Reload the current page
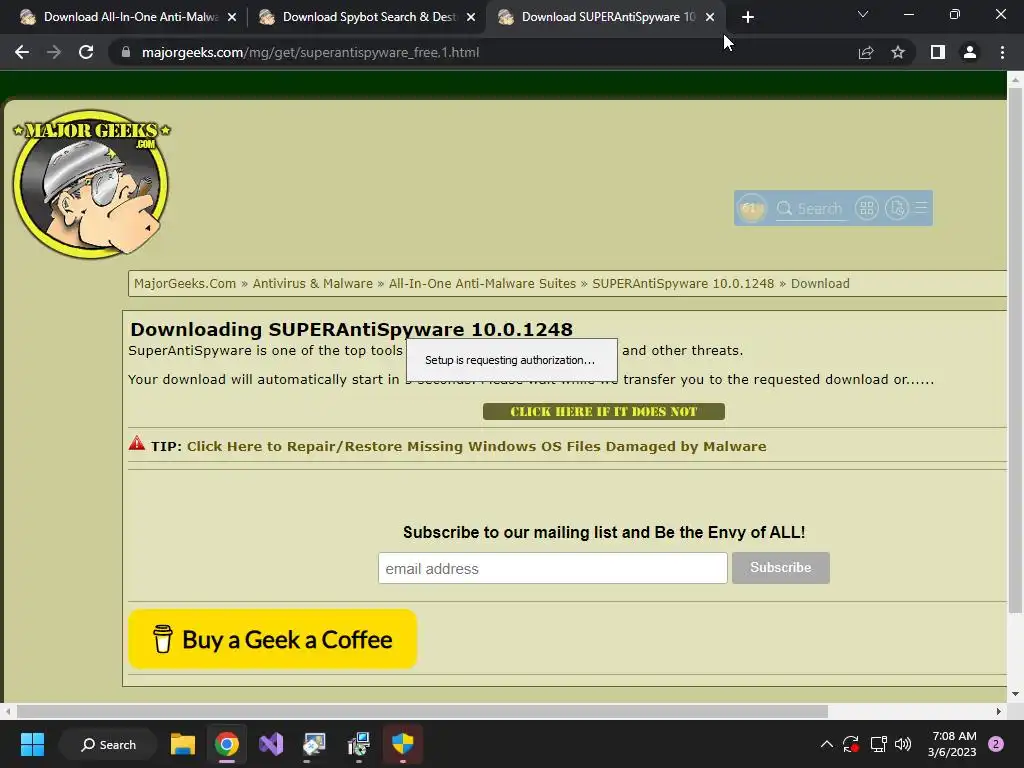Screen dimensions: 1024x768 [x=86, y=52]
